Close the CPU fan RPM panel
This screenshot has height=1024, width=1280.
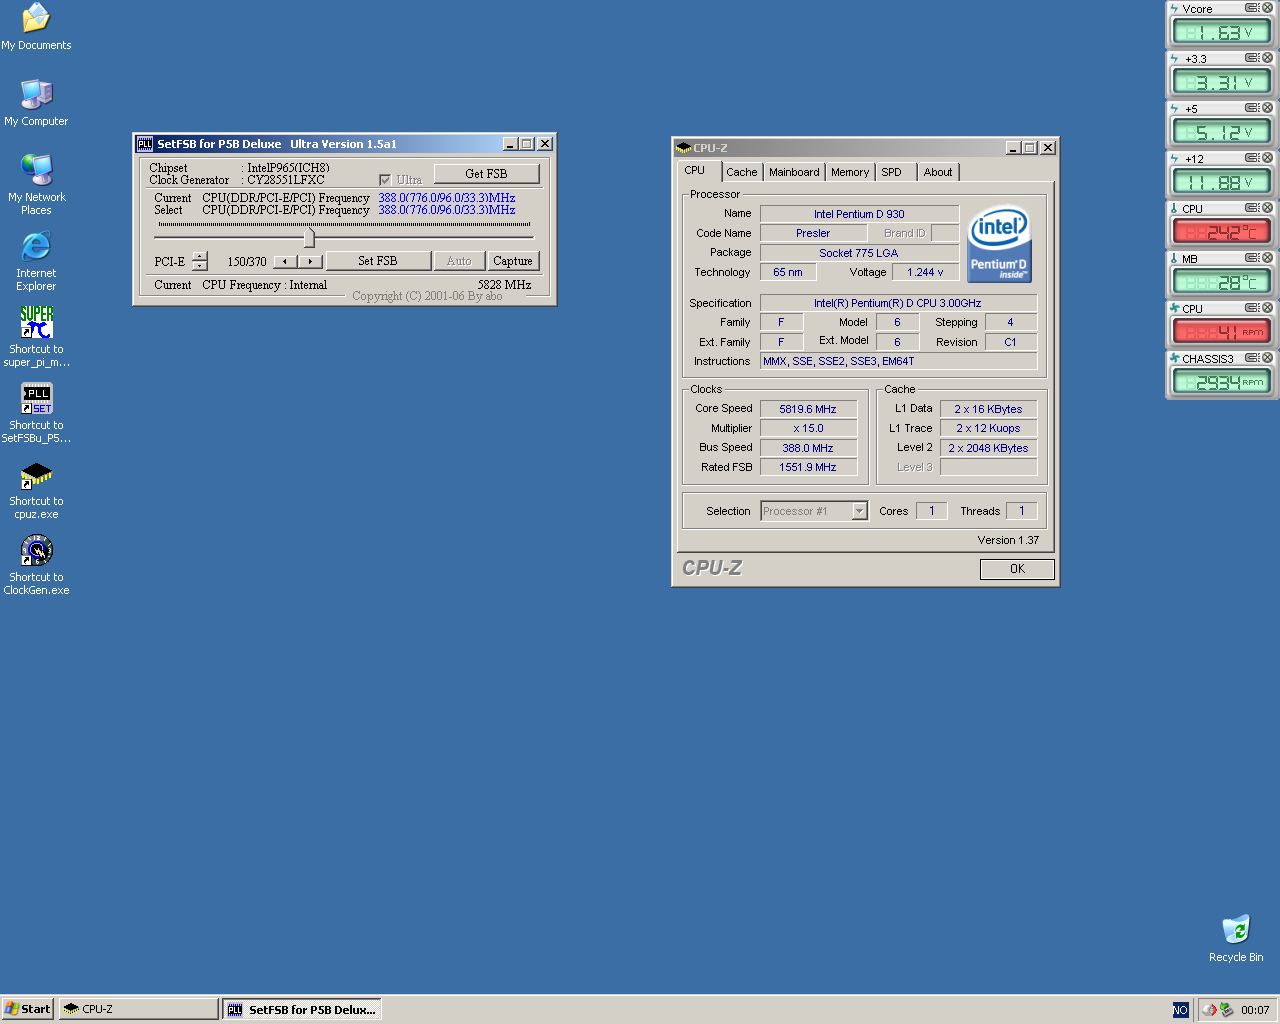pyautogui.click(x=1267, y=308)
